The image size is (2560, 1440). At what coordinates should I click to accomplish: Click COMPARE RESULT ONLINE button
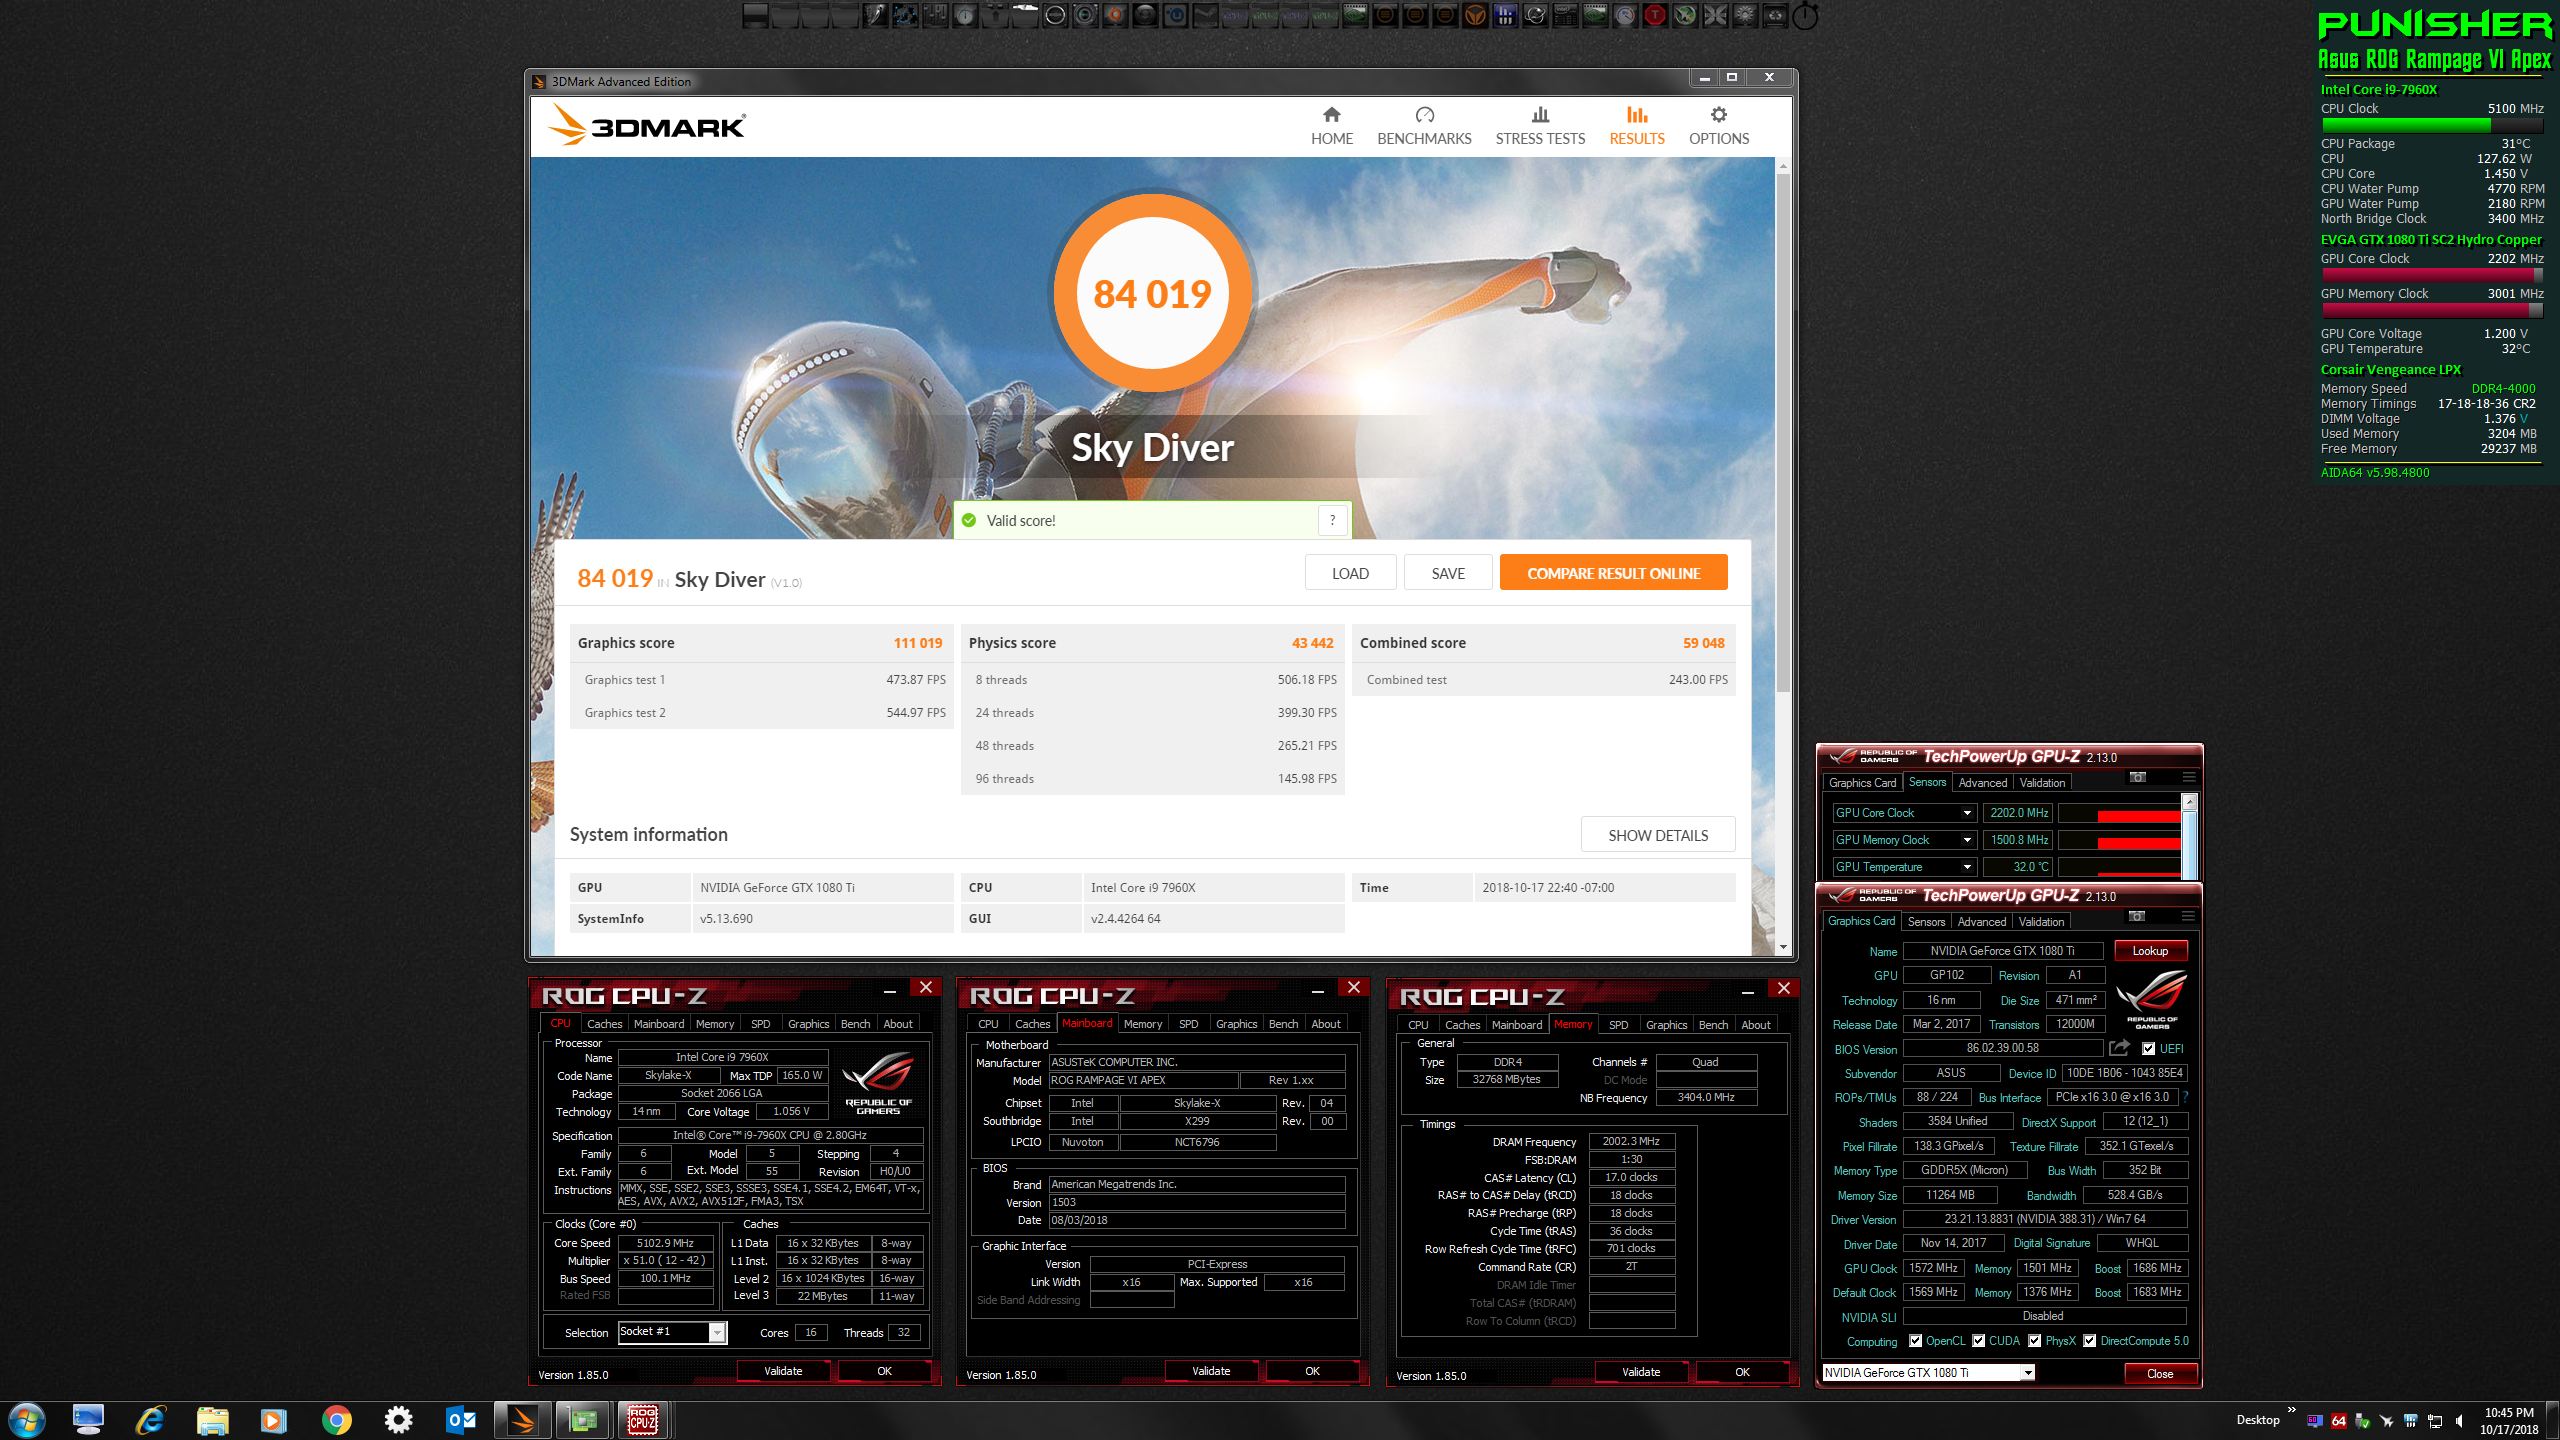point(1613,573)
